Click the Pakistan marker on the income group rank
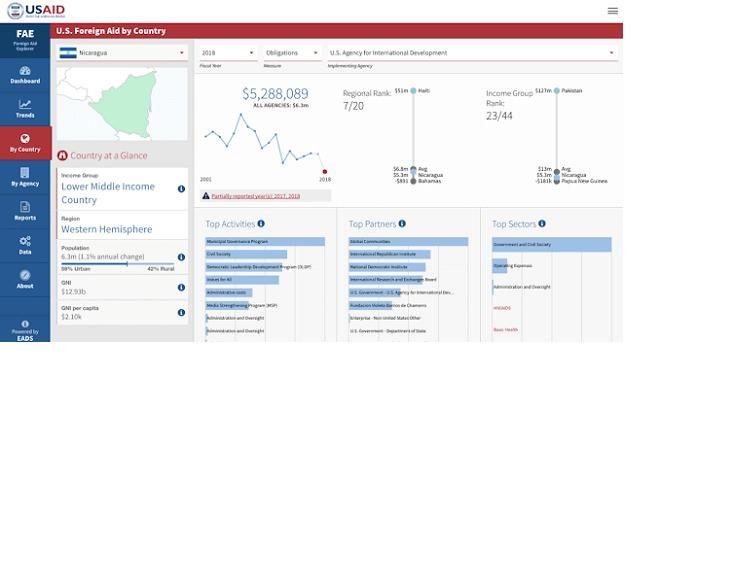The width and height of the screenshot is (731, 580). (557, 90)
